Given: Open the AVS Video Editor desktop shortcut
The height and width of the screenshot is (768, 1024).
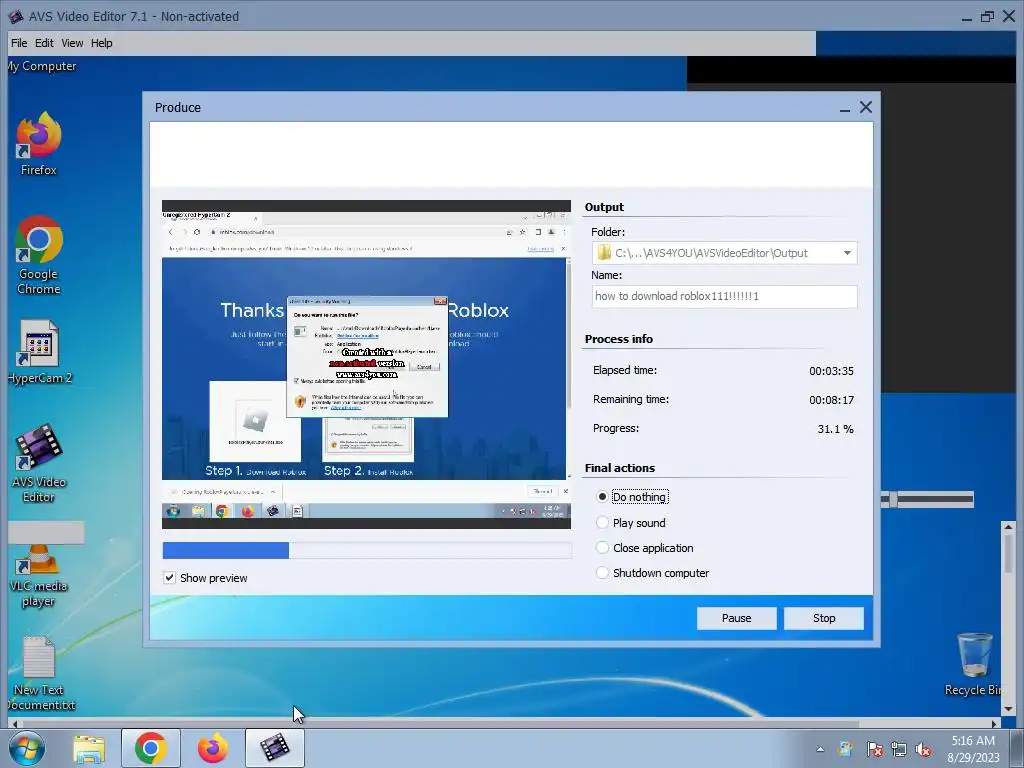Looking at the screenshot, I should [39, 463].
